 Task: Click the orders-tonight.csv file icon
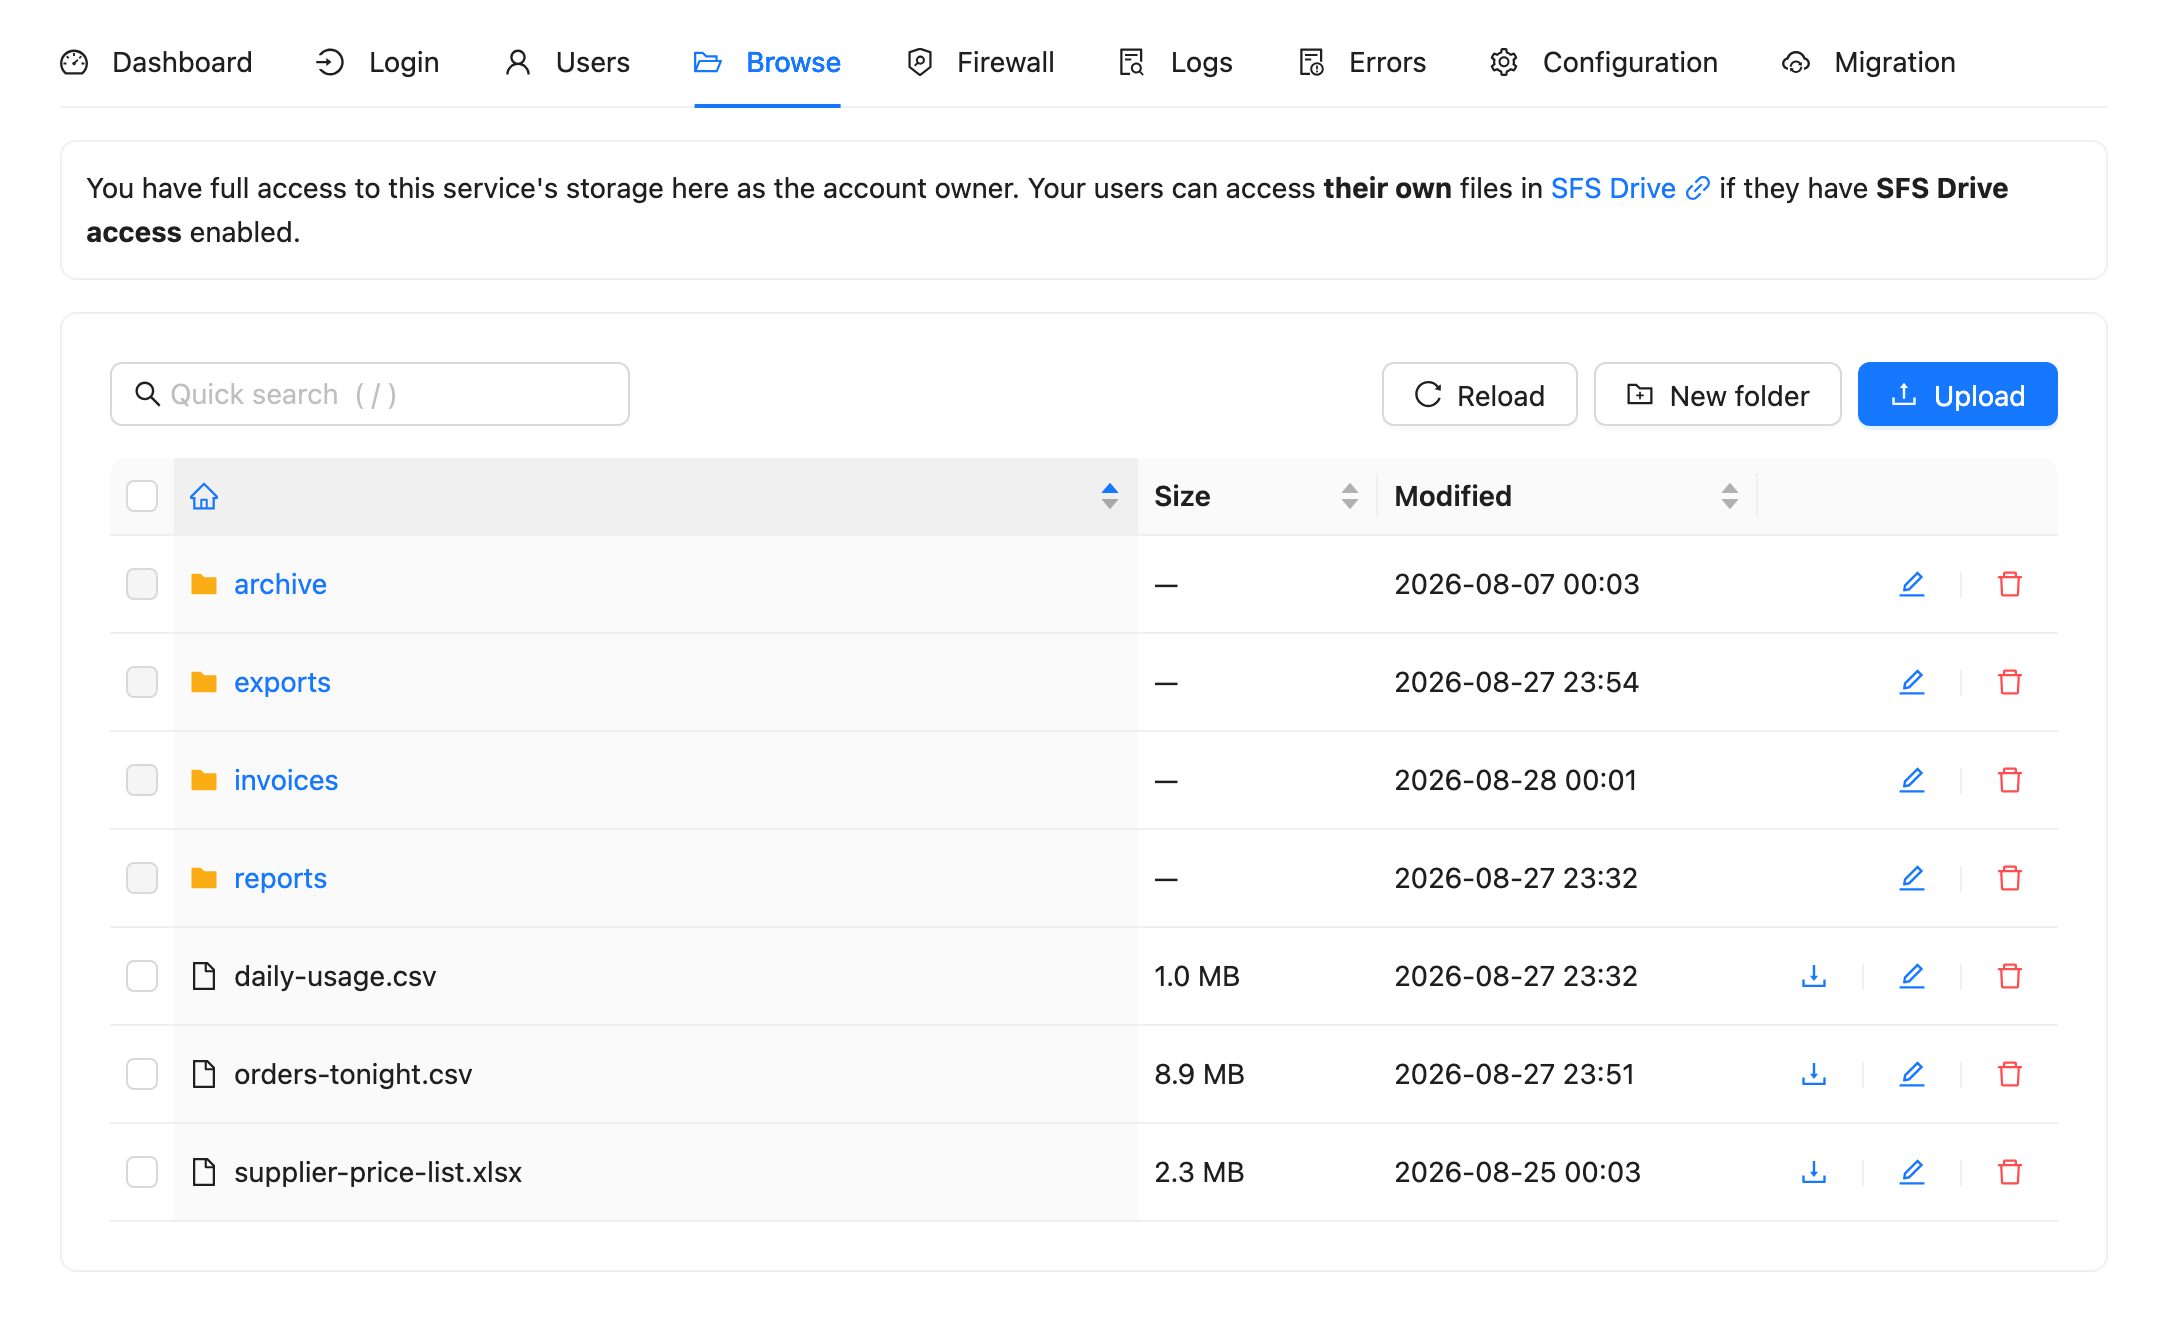(204, 1074)
